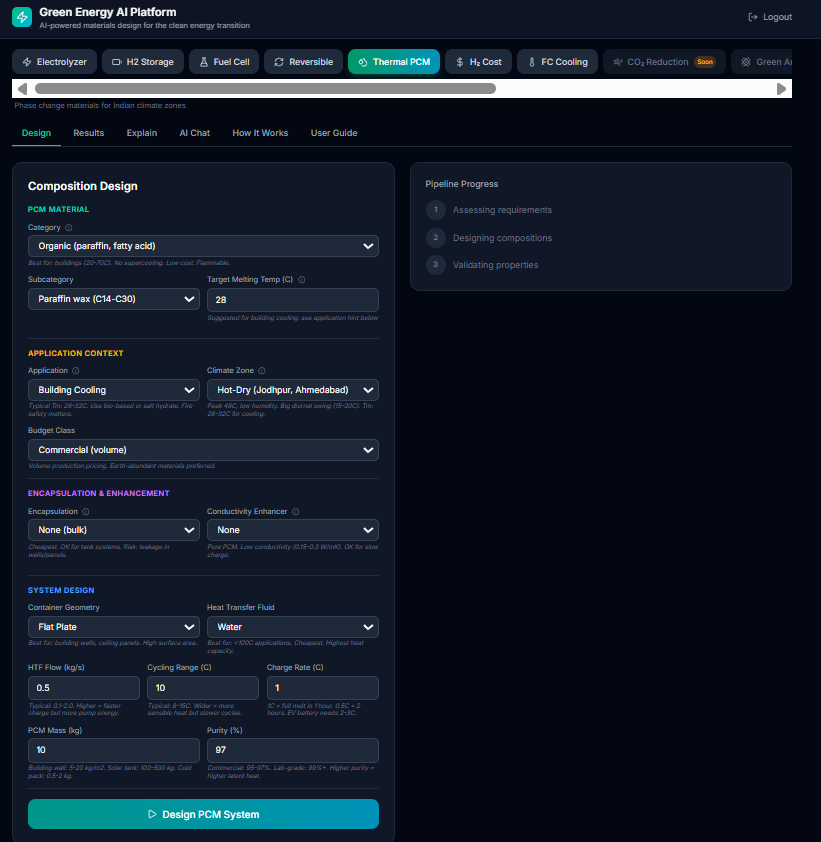Log out using the Logout link

coord(770,17)
